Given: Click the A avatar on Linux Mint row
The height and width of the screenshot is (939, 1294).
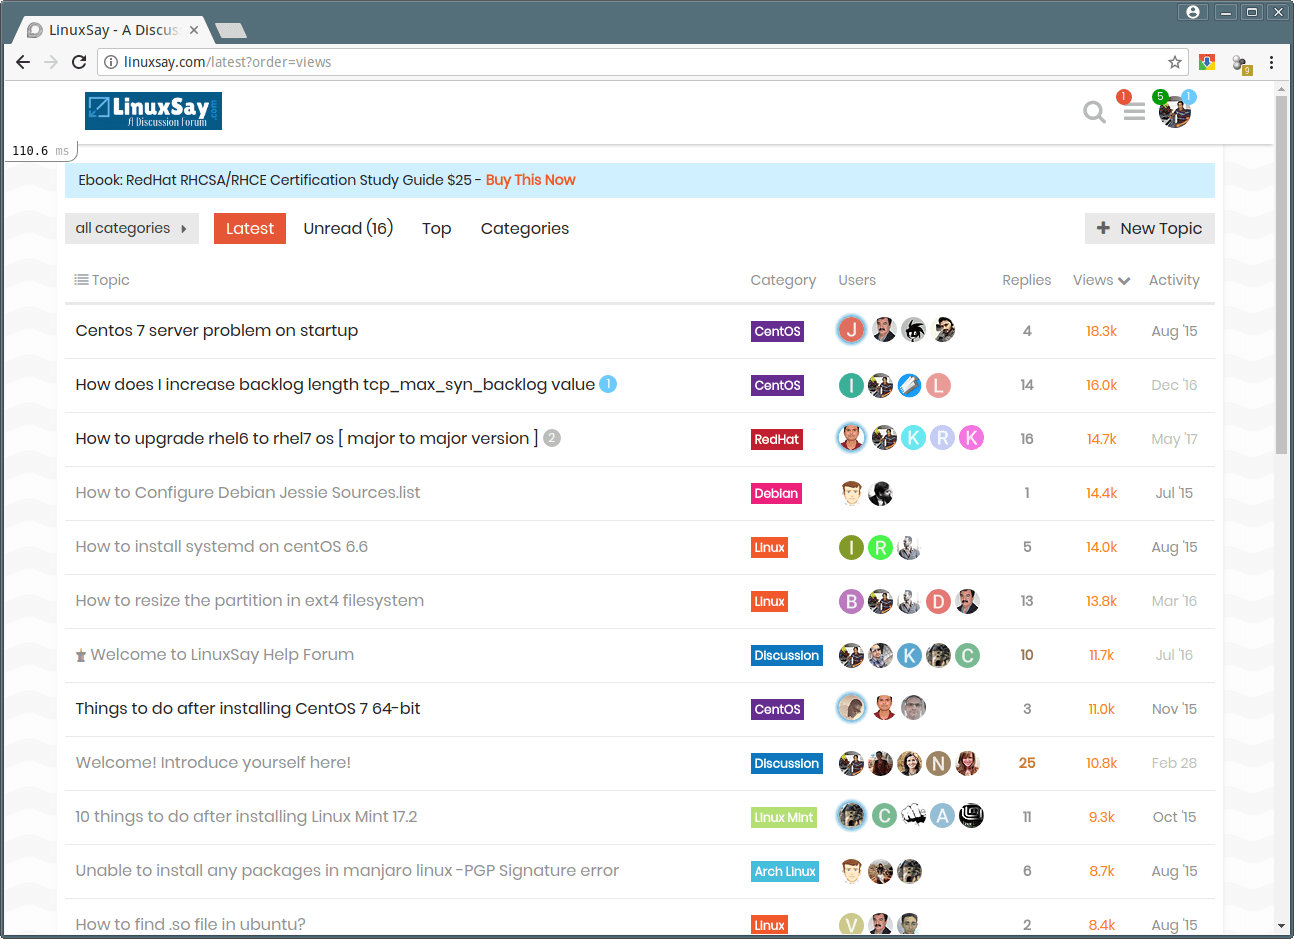Looking at the screenshot, I should coord(942,816).
